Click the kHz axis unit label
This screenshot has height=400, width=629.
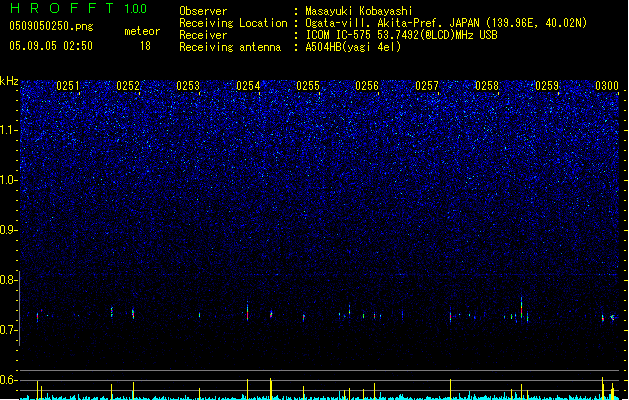(x=9, y=81)
